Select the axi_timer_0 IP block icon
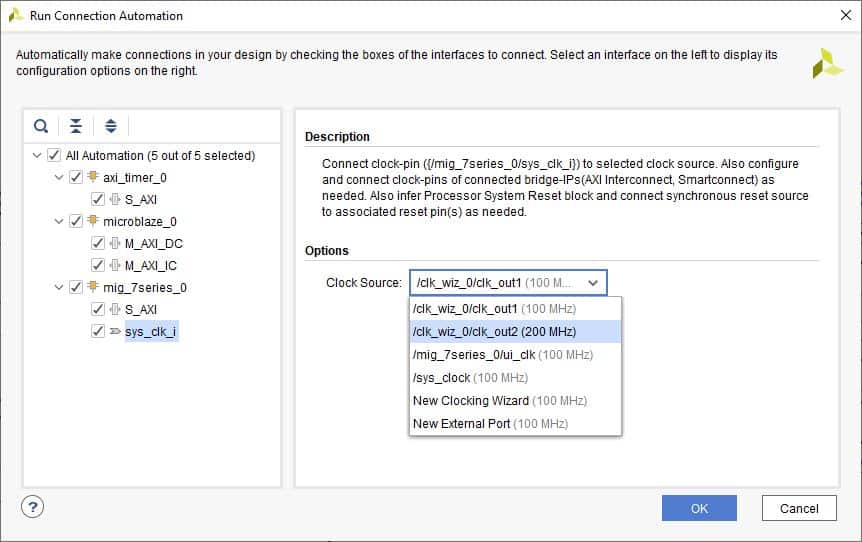This screenshot has width=862, height=542. tap(93, 178)
